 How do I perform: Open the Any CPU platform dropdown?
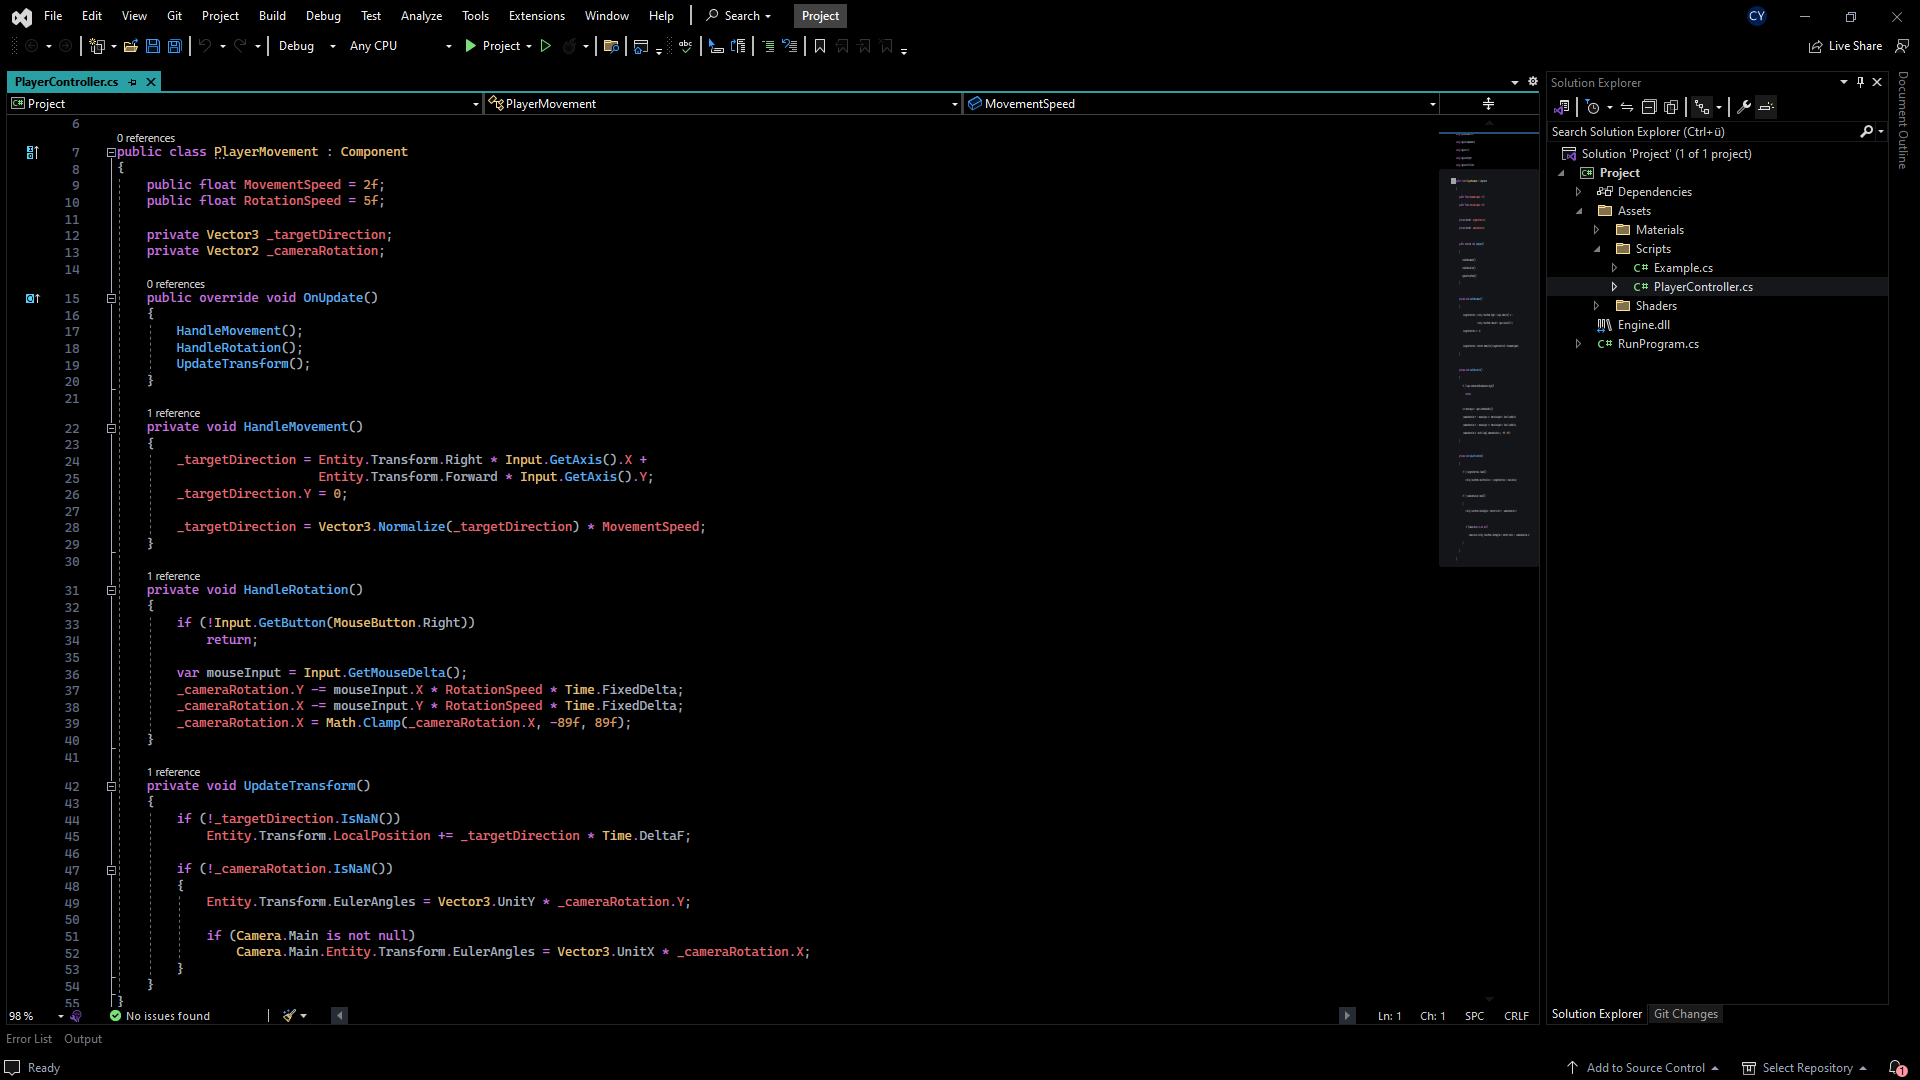400,46
